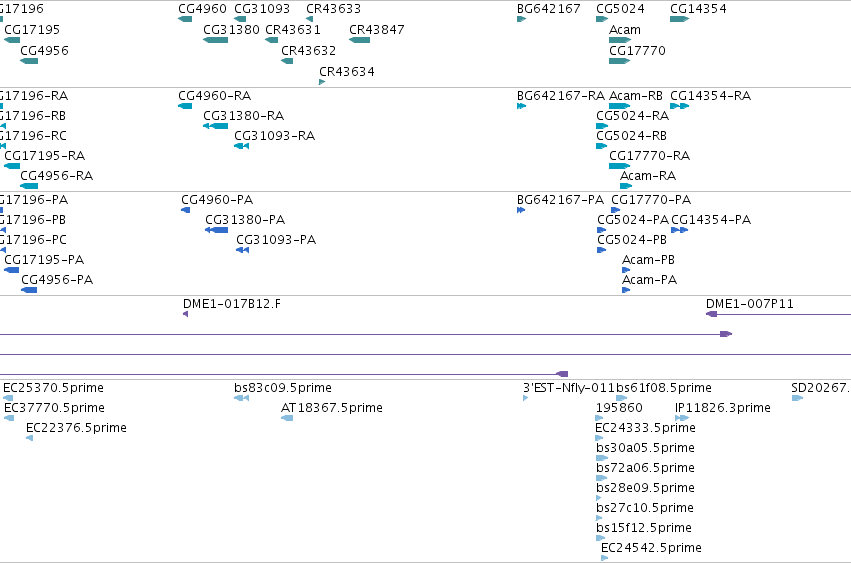Click the CG17195-PA protein label
The height and width of the screenshot is (563, 851).
pos(44,260)
